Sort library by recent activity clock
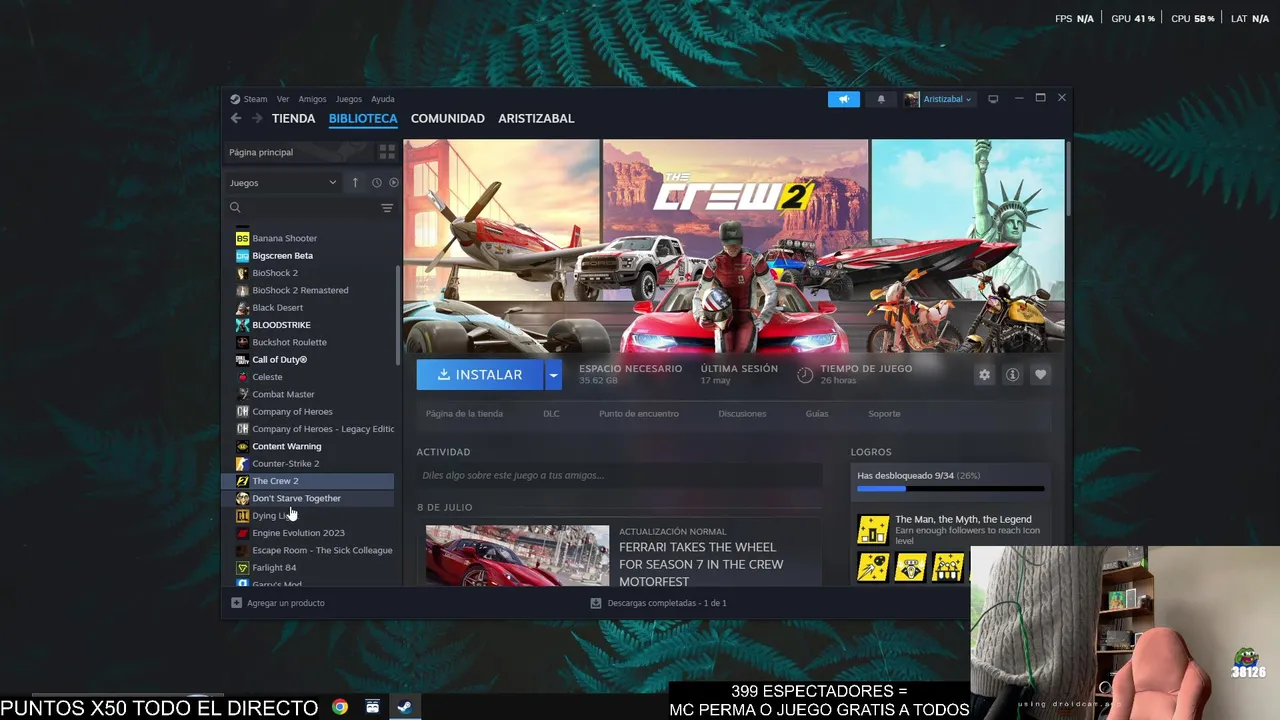 pyautogui.click(x=376, y=183)
